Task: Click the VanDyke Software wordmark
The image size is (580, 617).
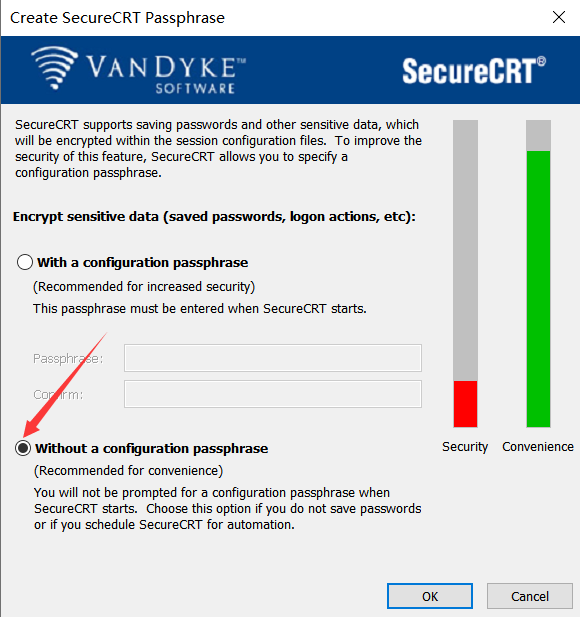Action: click(x=166, y=74)
